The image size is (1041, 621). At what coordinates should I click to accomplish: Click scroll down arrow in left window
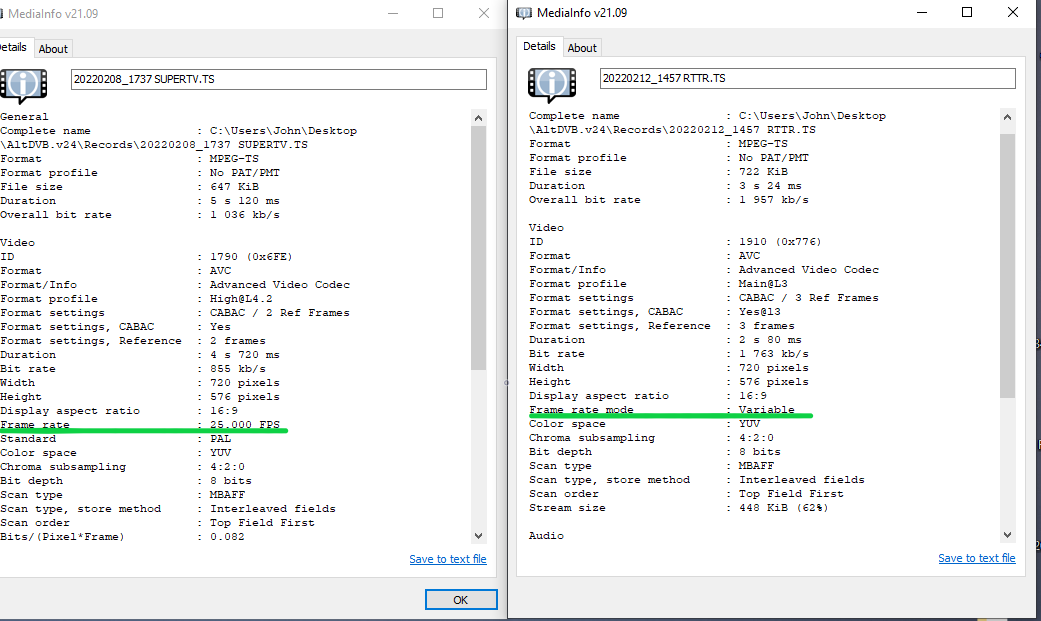[x=478, y=535]
